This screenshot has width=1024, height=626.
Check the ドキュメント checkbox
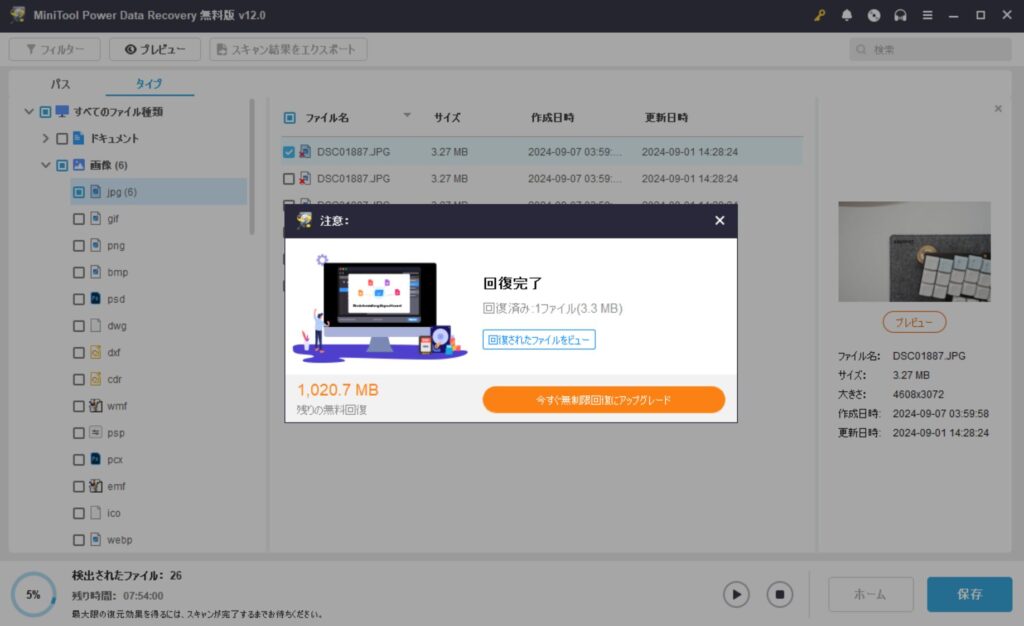click(x=62, y=138)
